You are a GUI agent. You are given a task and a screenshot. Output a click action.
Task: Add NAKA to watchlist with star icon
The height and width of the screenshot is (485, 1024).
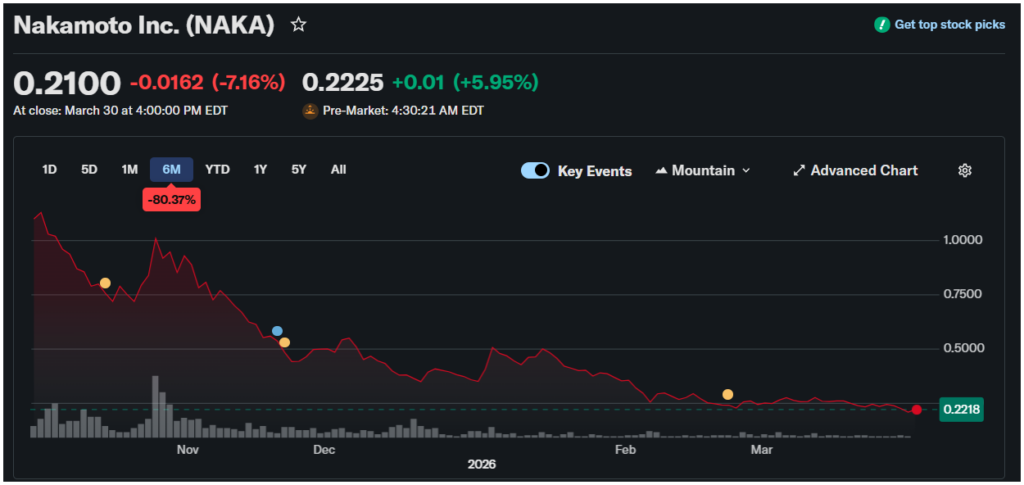click(x=298, y=25)
